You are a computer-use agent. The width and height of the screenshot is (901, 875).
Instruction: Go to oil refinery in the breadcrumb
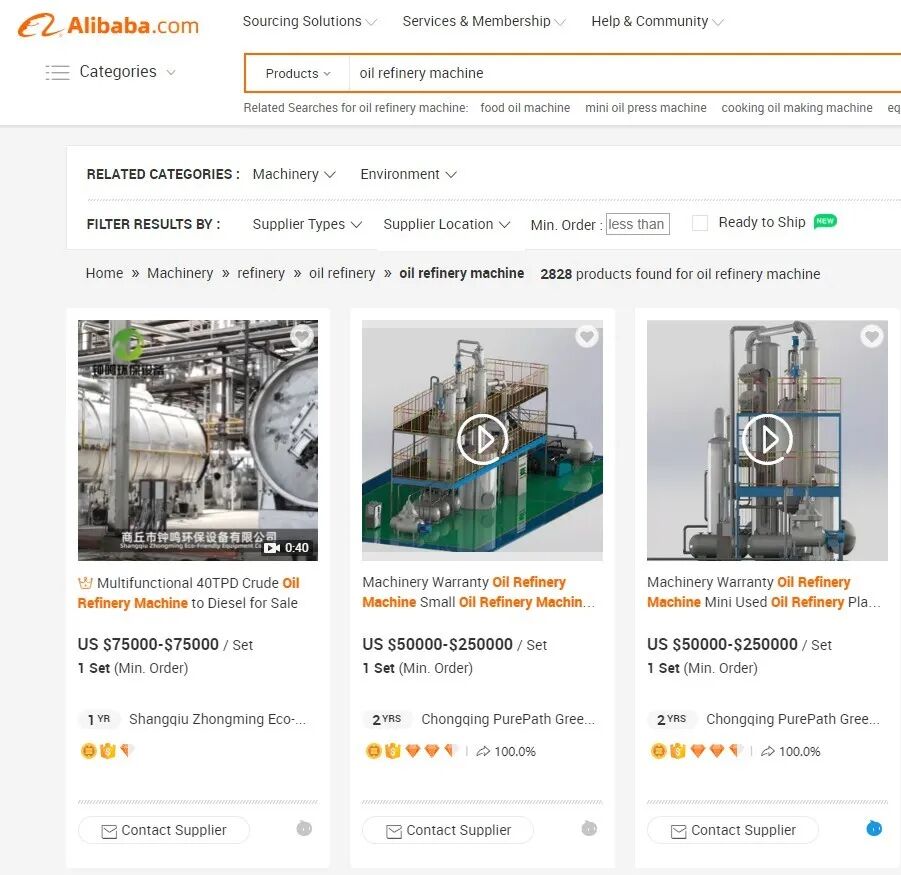[342, 273]
